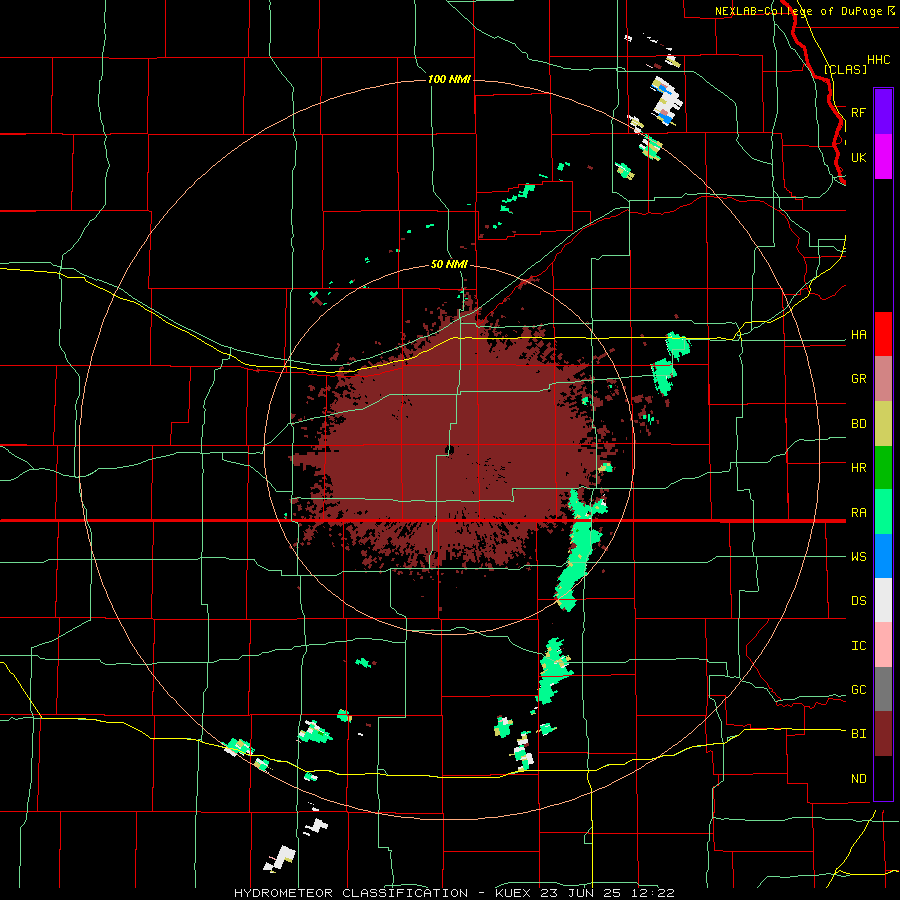Viewport: 900px width, 900px height.
Task: Click the DS legend label
Action: (x=858, y=601)
